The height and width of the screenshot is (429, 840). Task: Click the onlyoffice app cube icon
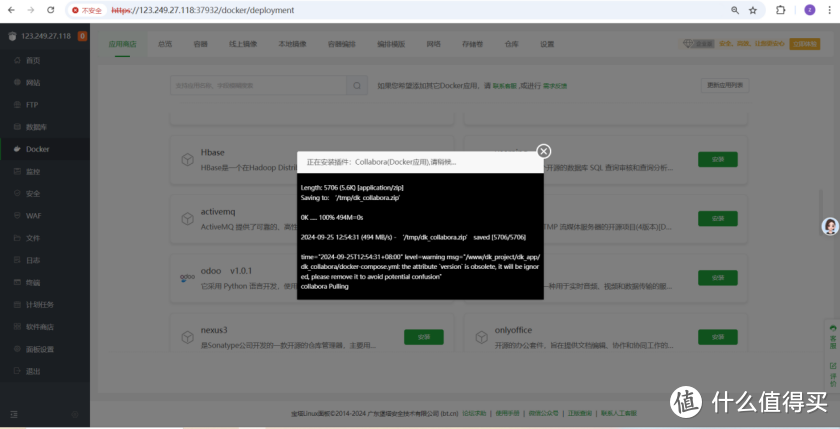click(x=481, y=337)
